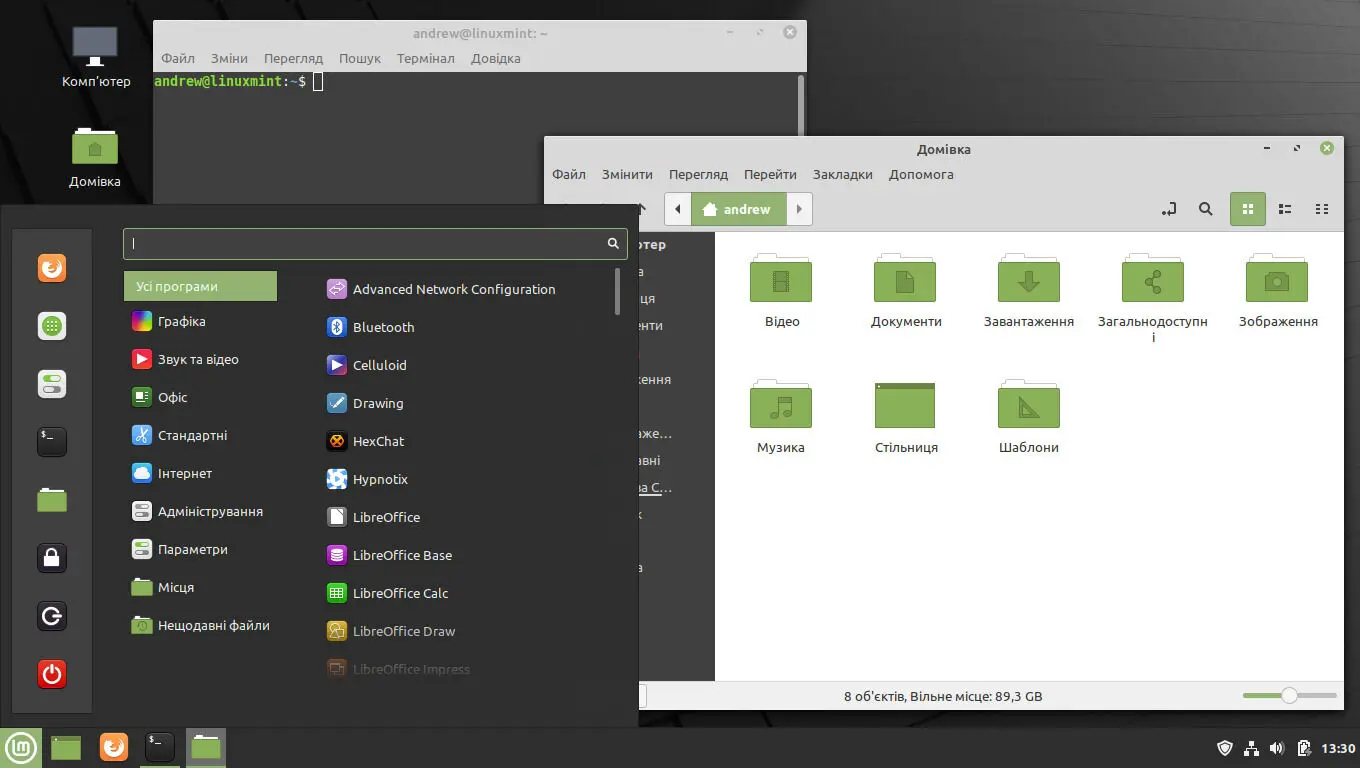Open the Адміністрування category
The width and height of the screenshot is (1360, 768).
[197, 511]
